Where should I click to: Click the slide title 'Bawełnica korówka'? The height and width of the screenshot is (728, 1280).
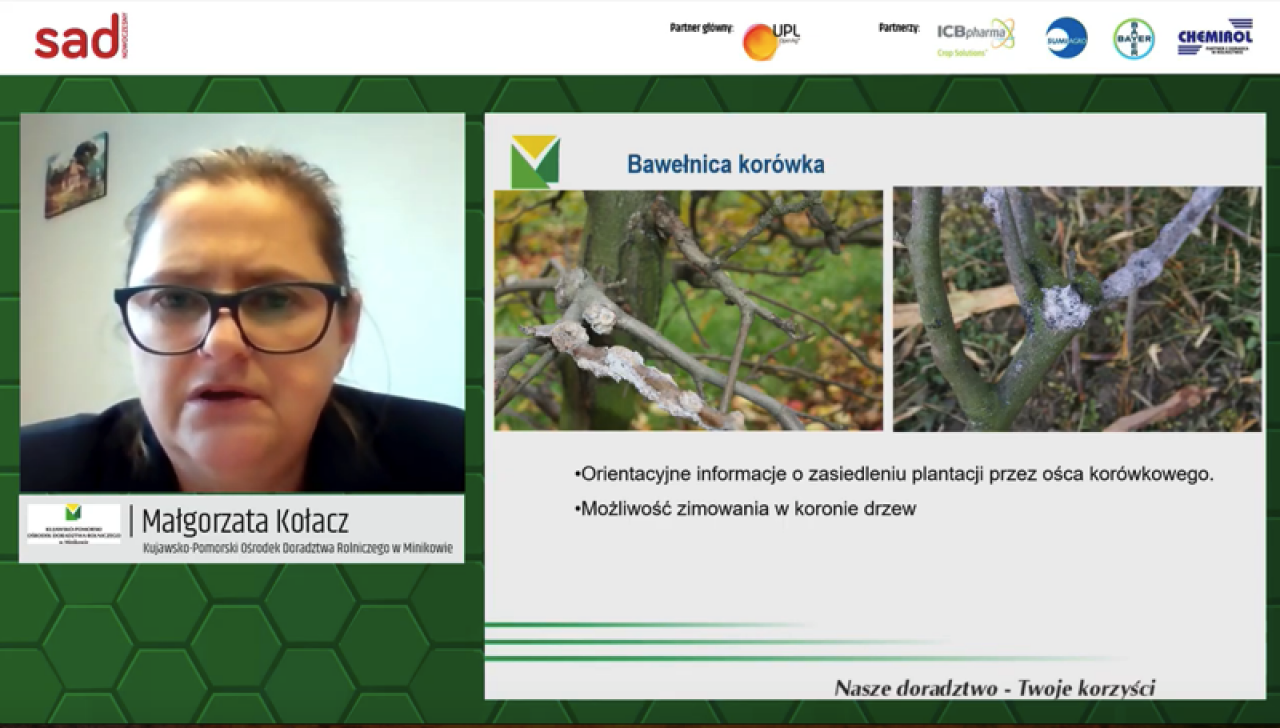coord(725,164)
